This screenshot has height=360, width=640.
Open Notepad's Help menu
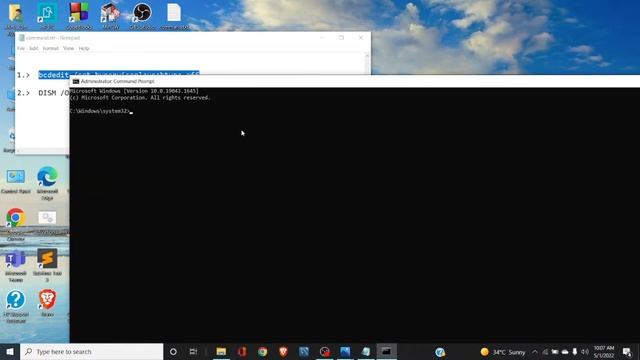click(84, 48)
